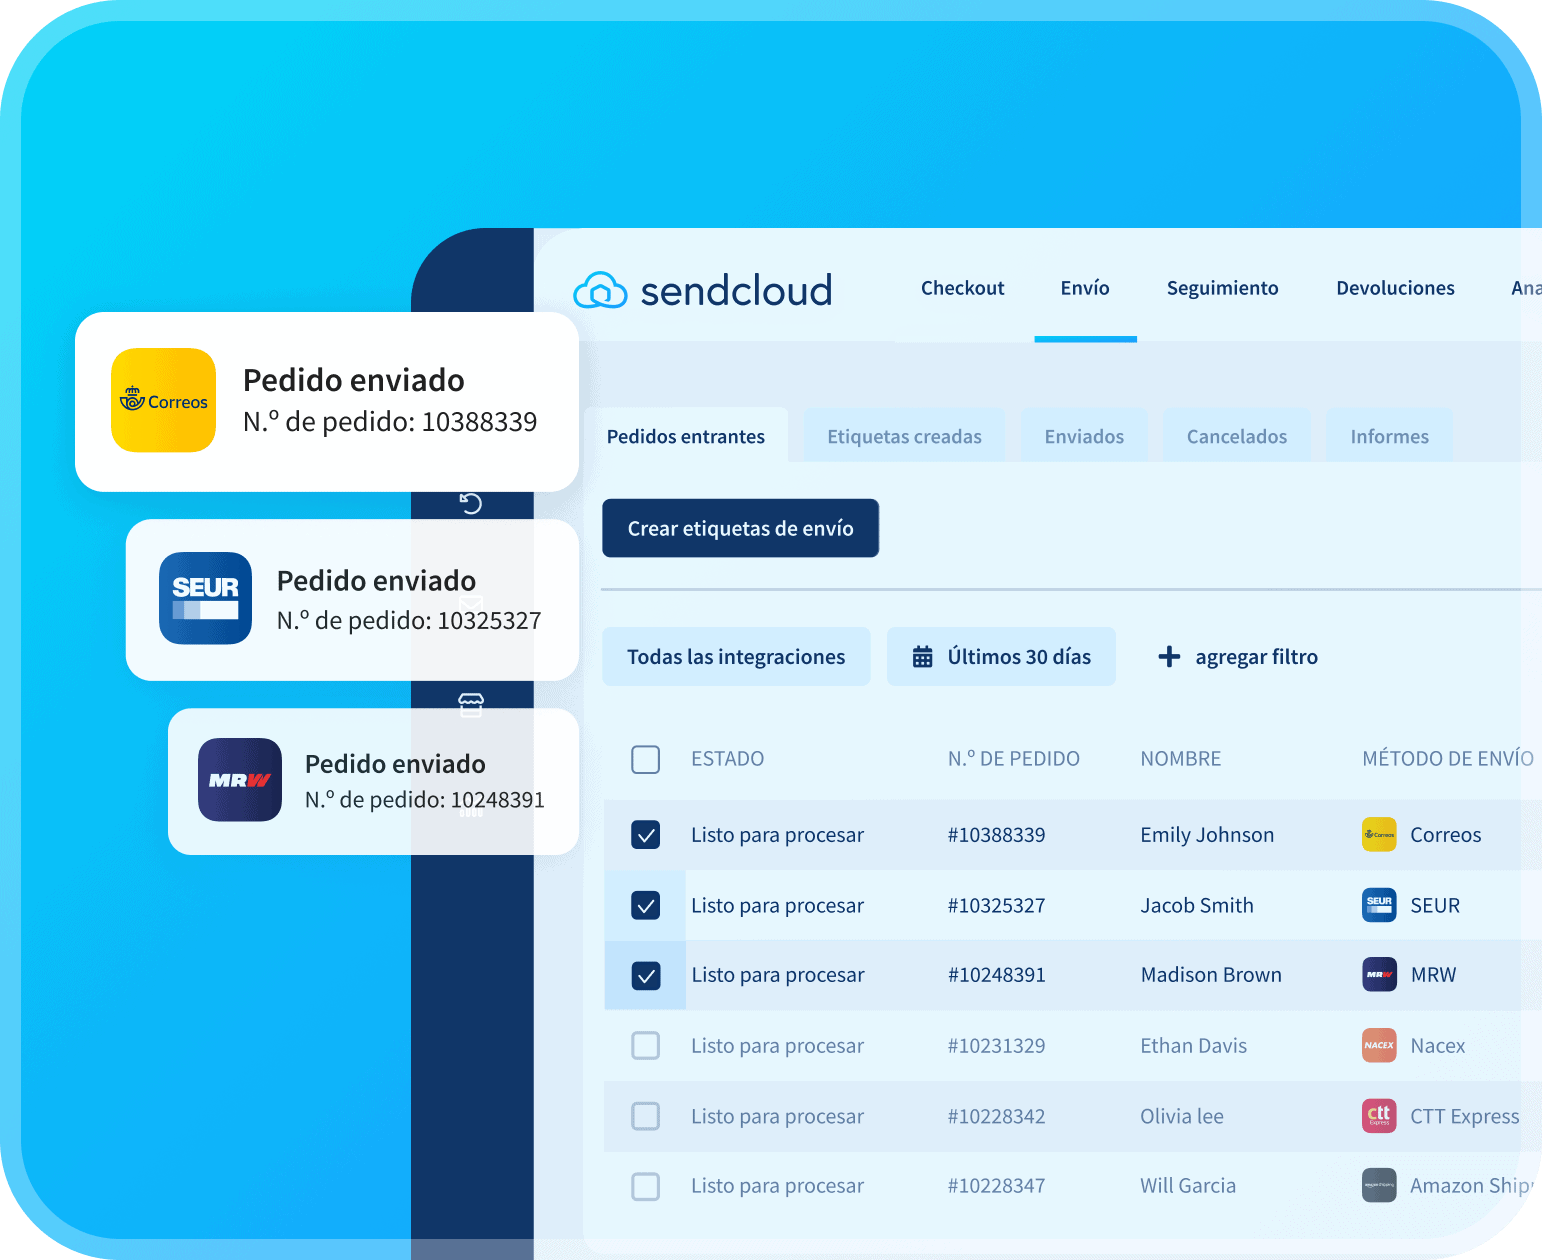
Task: Click the SEUR carrier icon in Jacob Smith's row
Action: pyautogui.click(x=1379, y=905)
